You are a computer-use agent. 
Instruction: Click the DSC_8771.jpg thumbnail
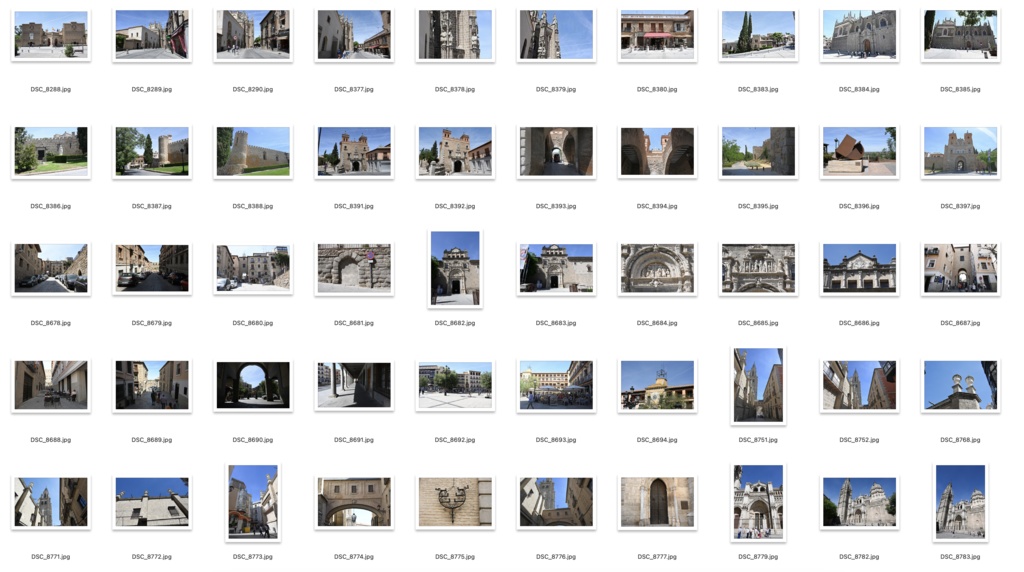(x=51, y=502)
